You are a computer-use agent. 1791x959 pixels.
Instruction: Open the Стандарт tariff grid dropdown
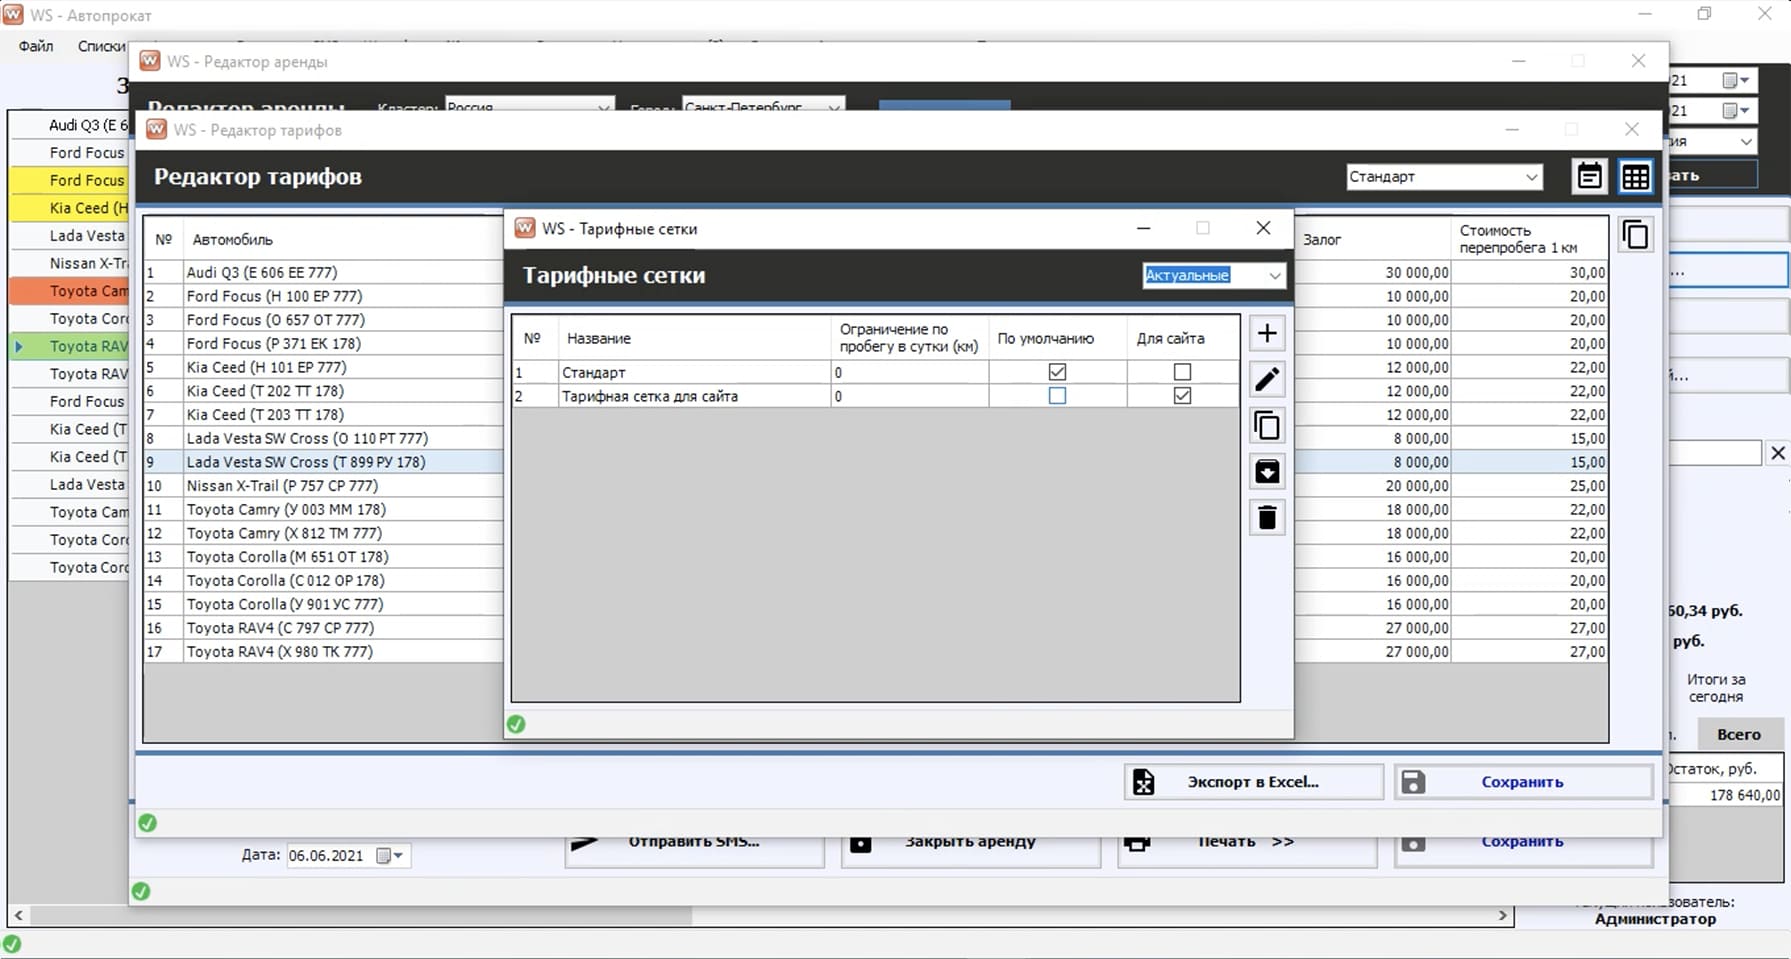tap(1531, 177)
